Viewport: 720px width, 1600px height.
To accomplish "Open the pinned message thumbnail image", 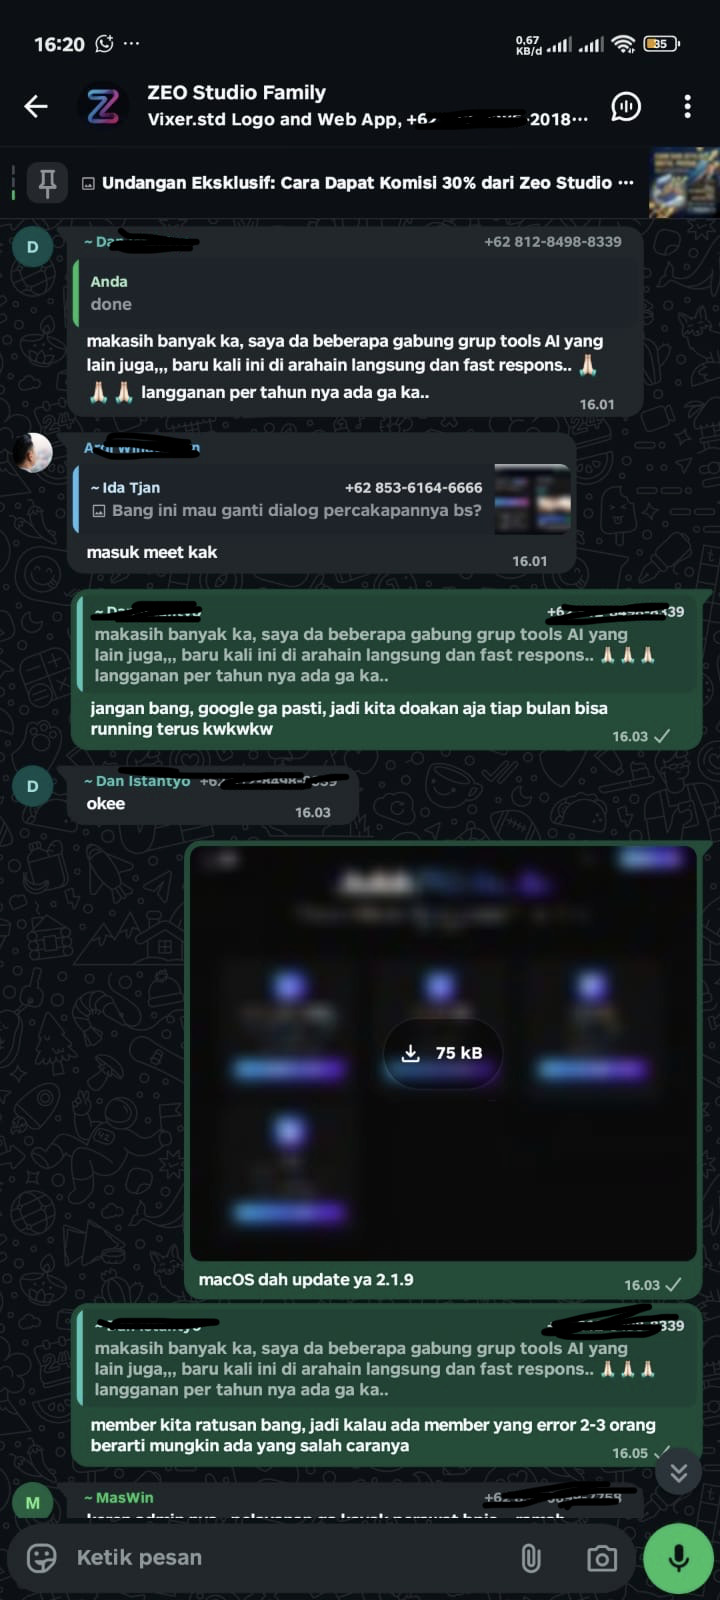I will pos(683,182).
